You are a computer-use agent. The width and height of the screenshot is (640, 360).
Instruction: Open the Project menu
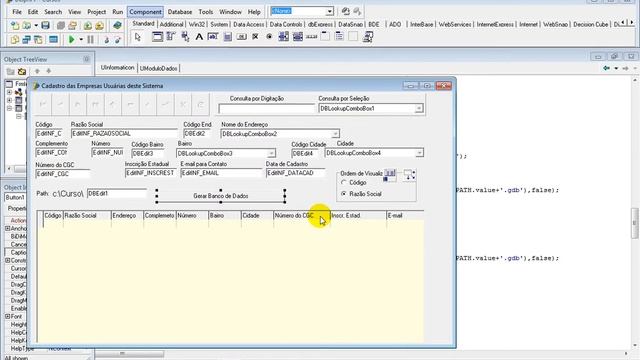point(96,12)
